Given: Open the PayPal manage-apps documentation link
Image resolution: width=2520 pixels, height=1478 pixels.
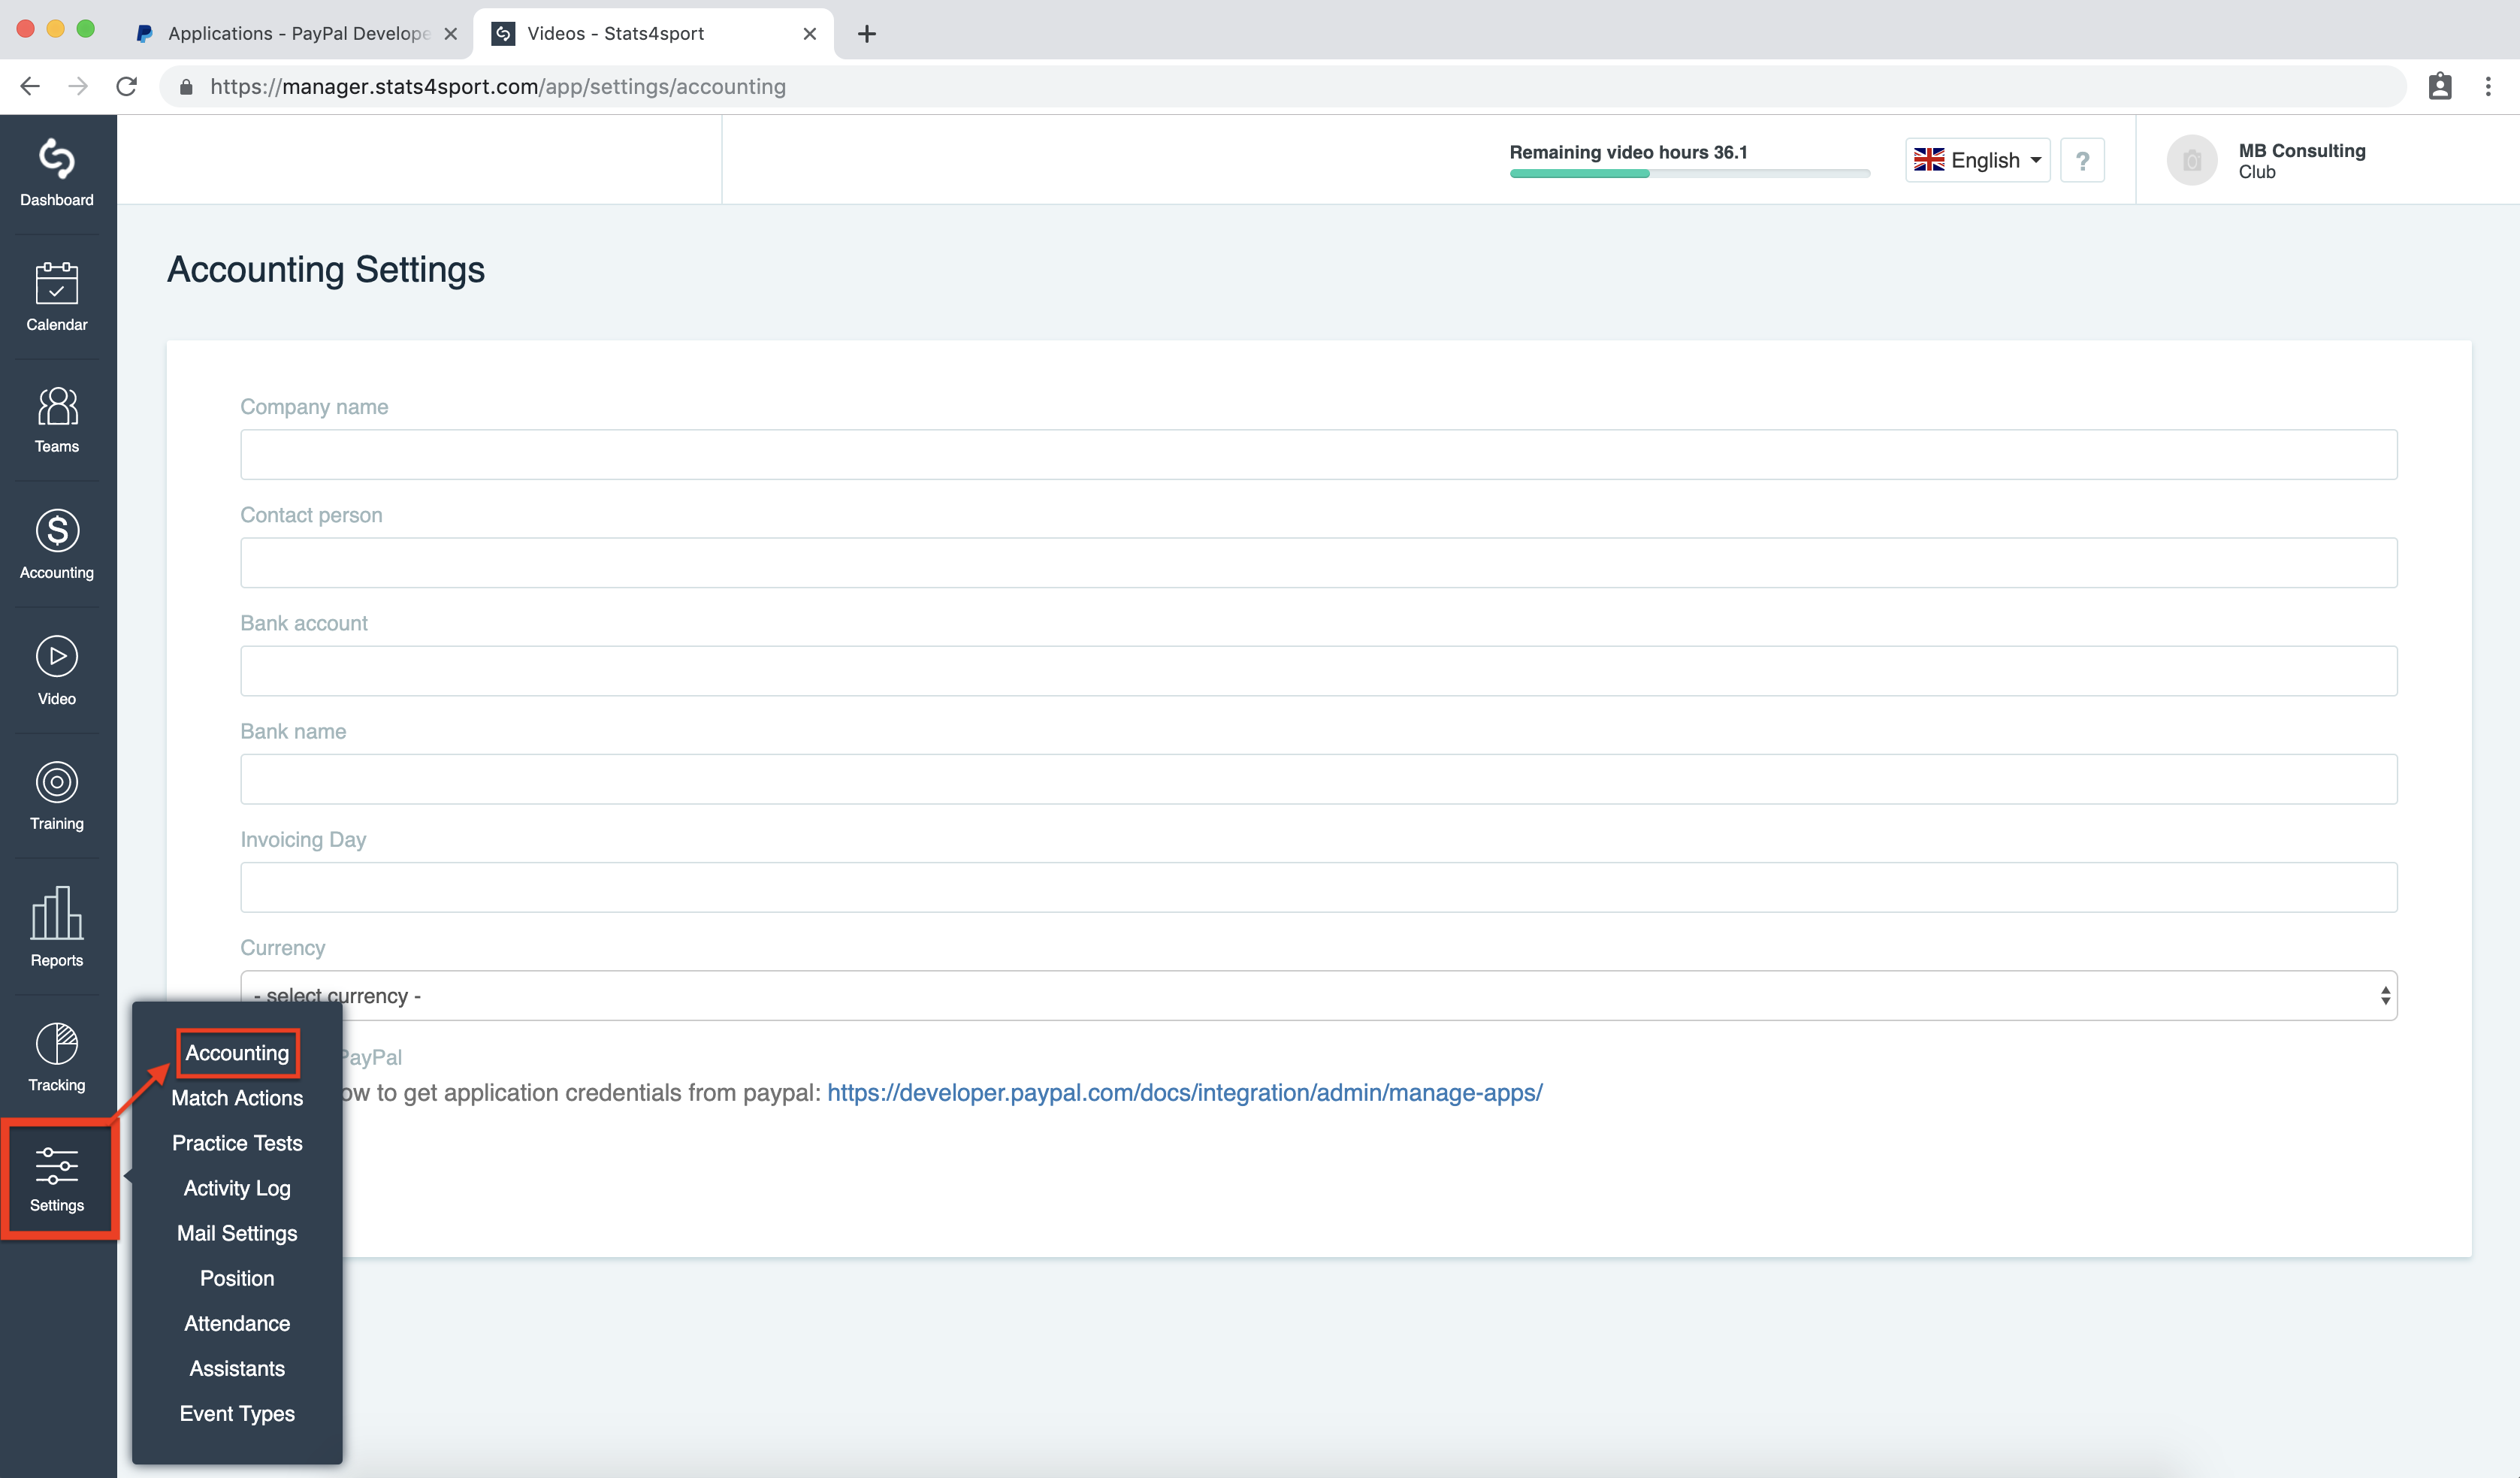Looking at the screenshot, I should pos(1184,1093).
